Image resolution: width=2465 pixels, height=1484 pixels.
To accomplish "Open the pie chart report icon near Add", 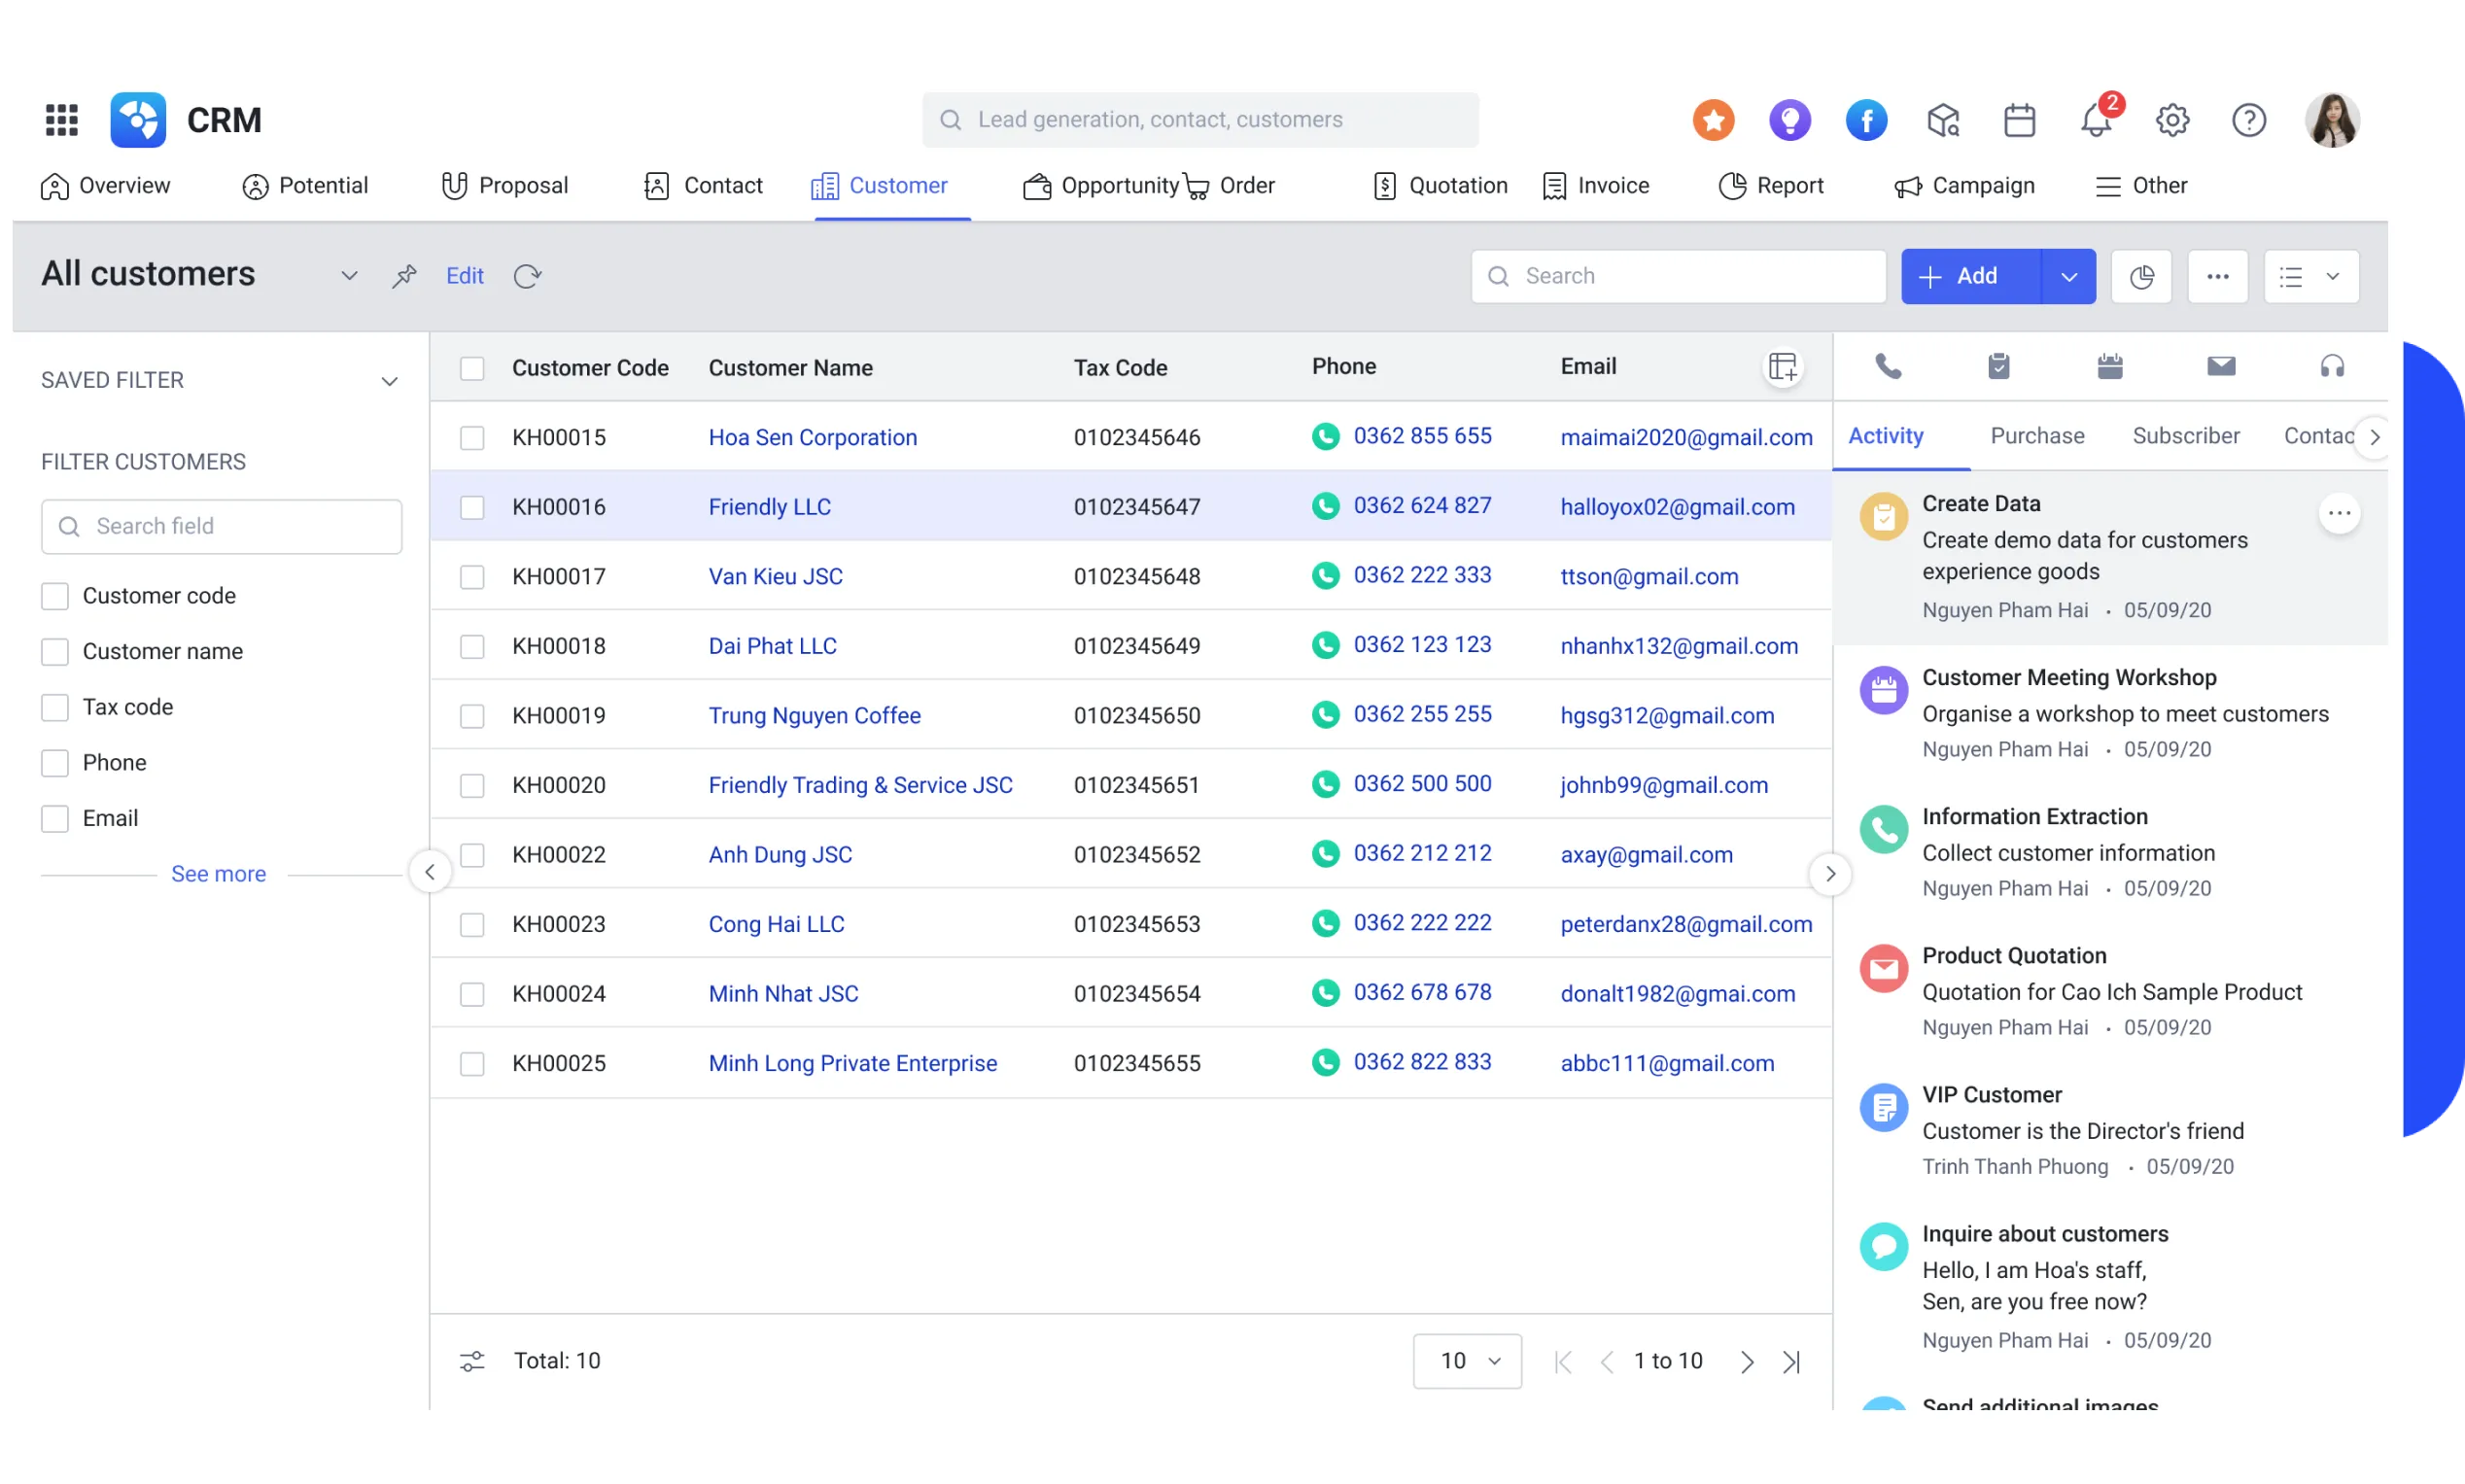I will coord(2142,276).
